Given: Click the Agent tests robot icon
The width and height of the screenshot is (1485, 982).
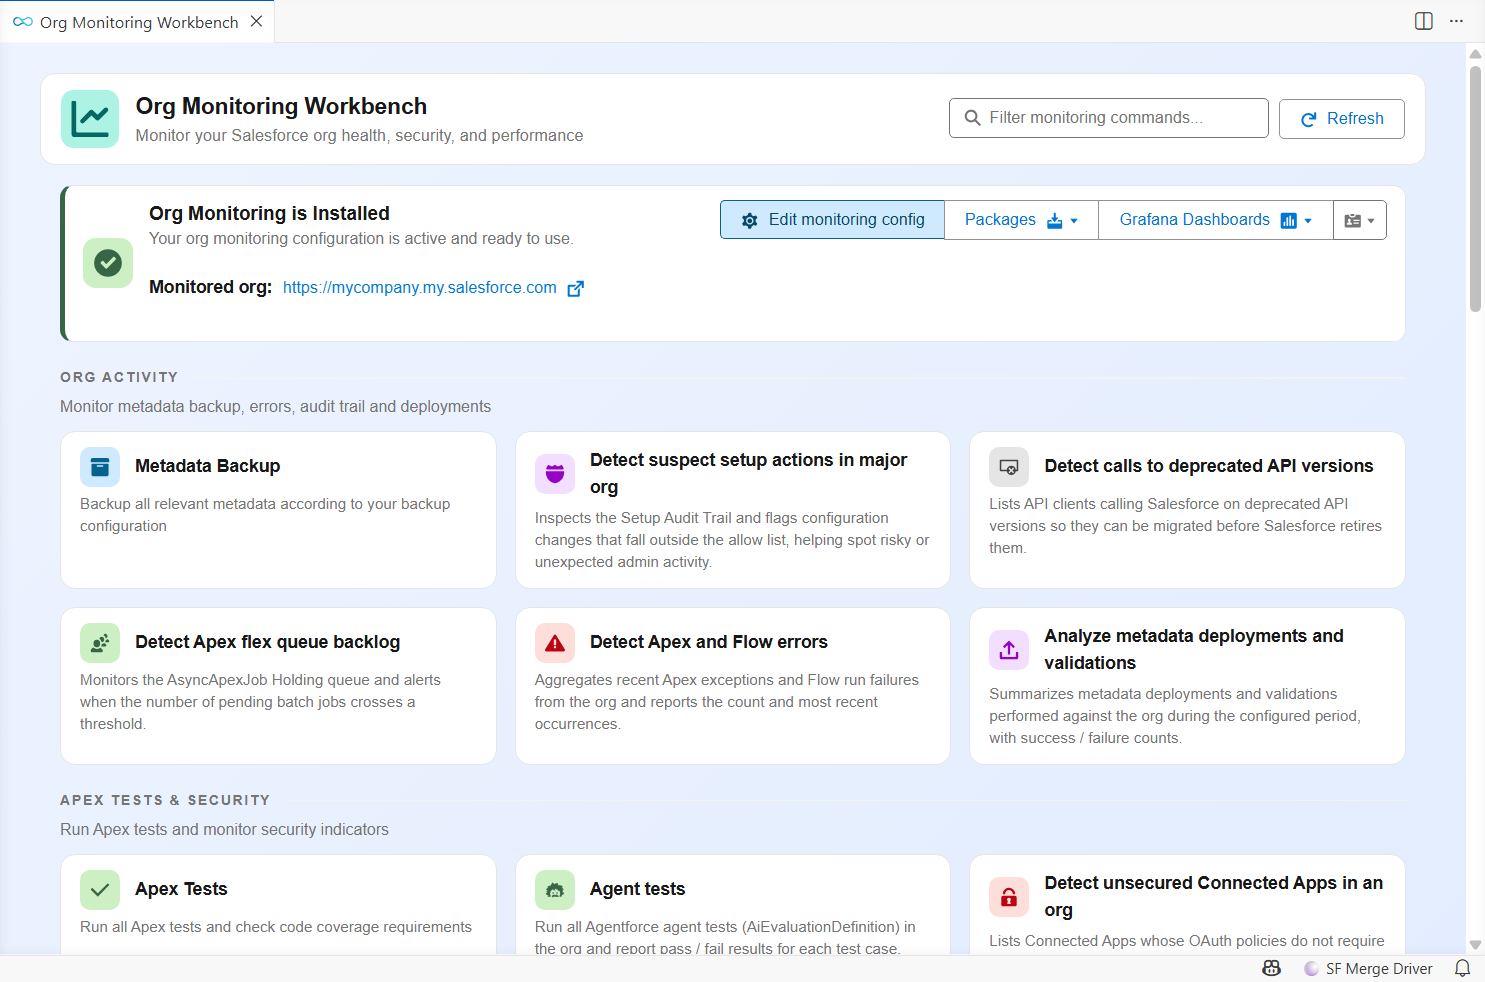Looking at the screenshot, I should click(555, 890).
